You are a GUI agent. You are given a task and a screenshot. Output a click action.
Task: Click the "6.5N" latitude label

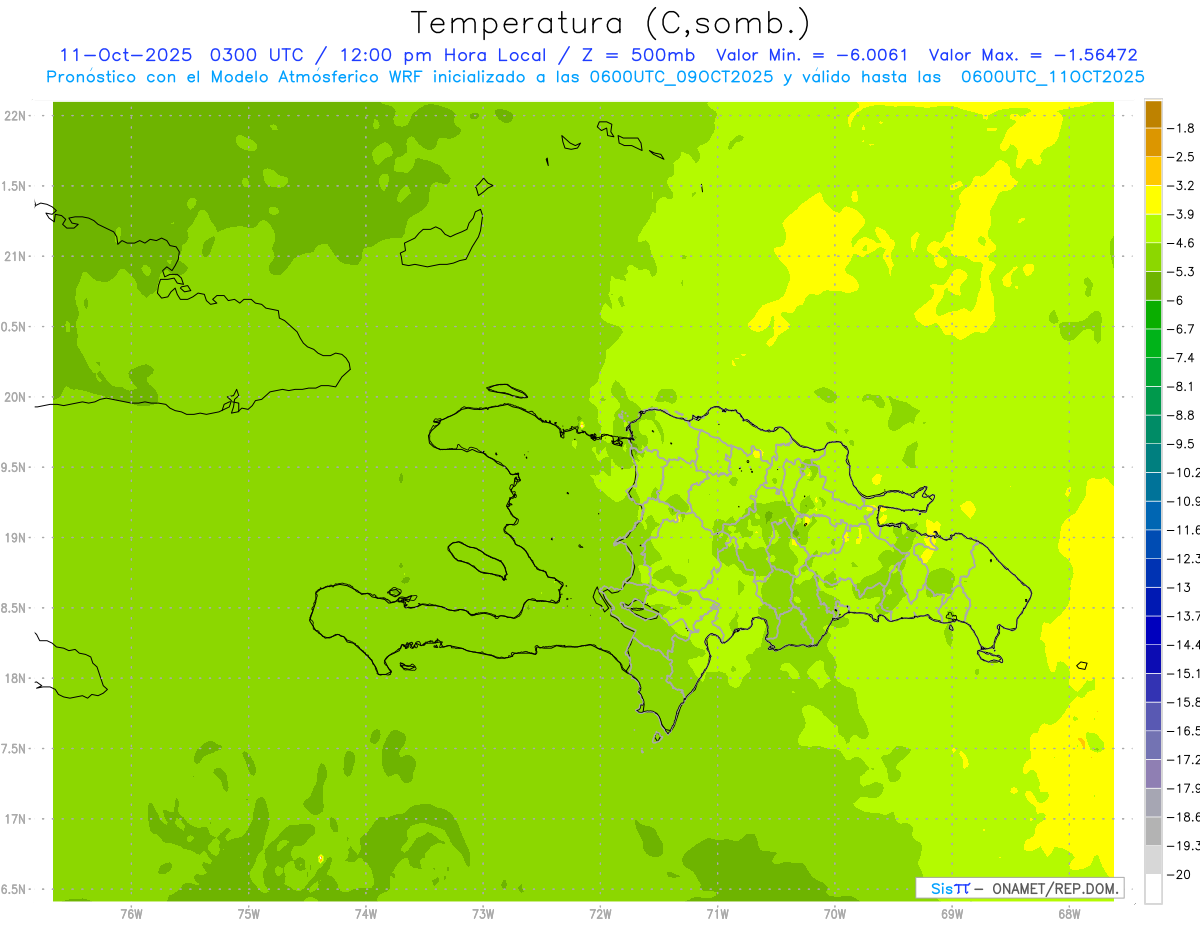(x=15, y=889)
